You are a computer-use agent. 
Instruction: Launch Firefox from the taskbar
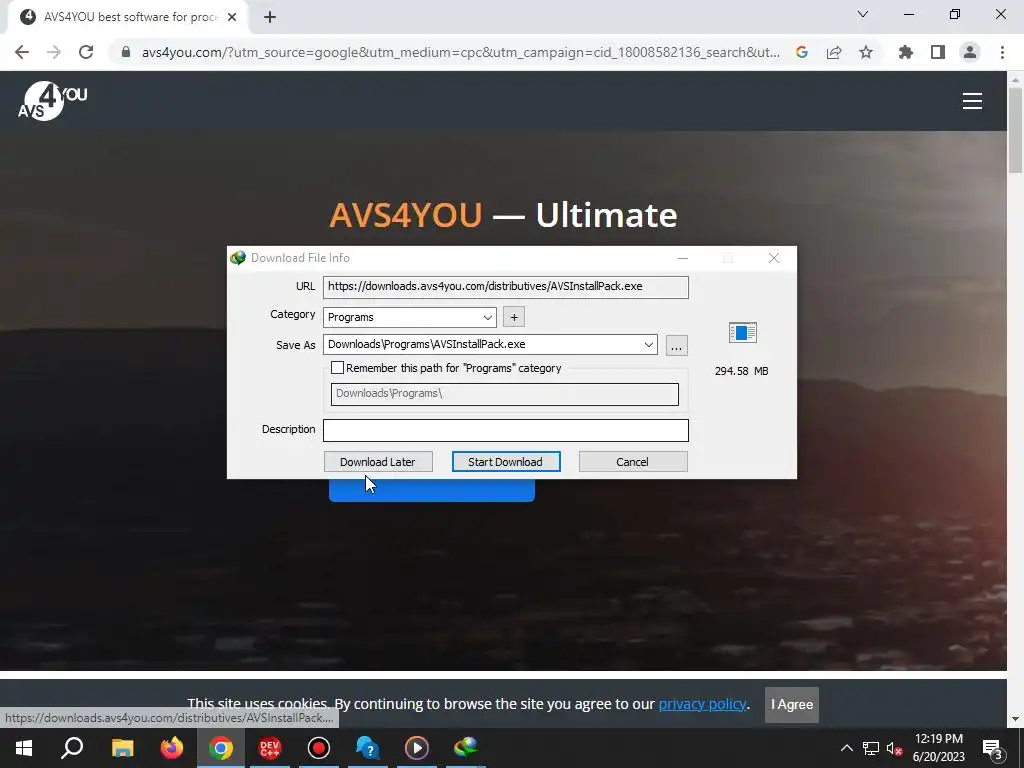coord(172,748)
